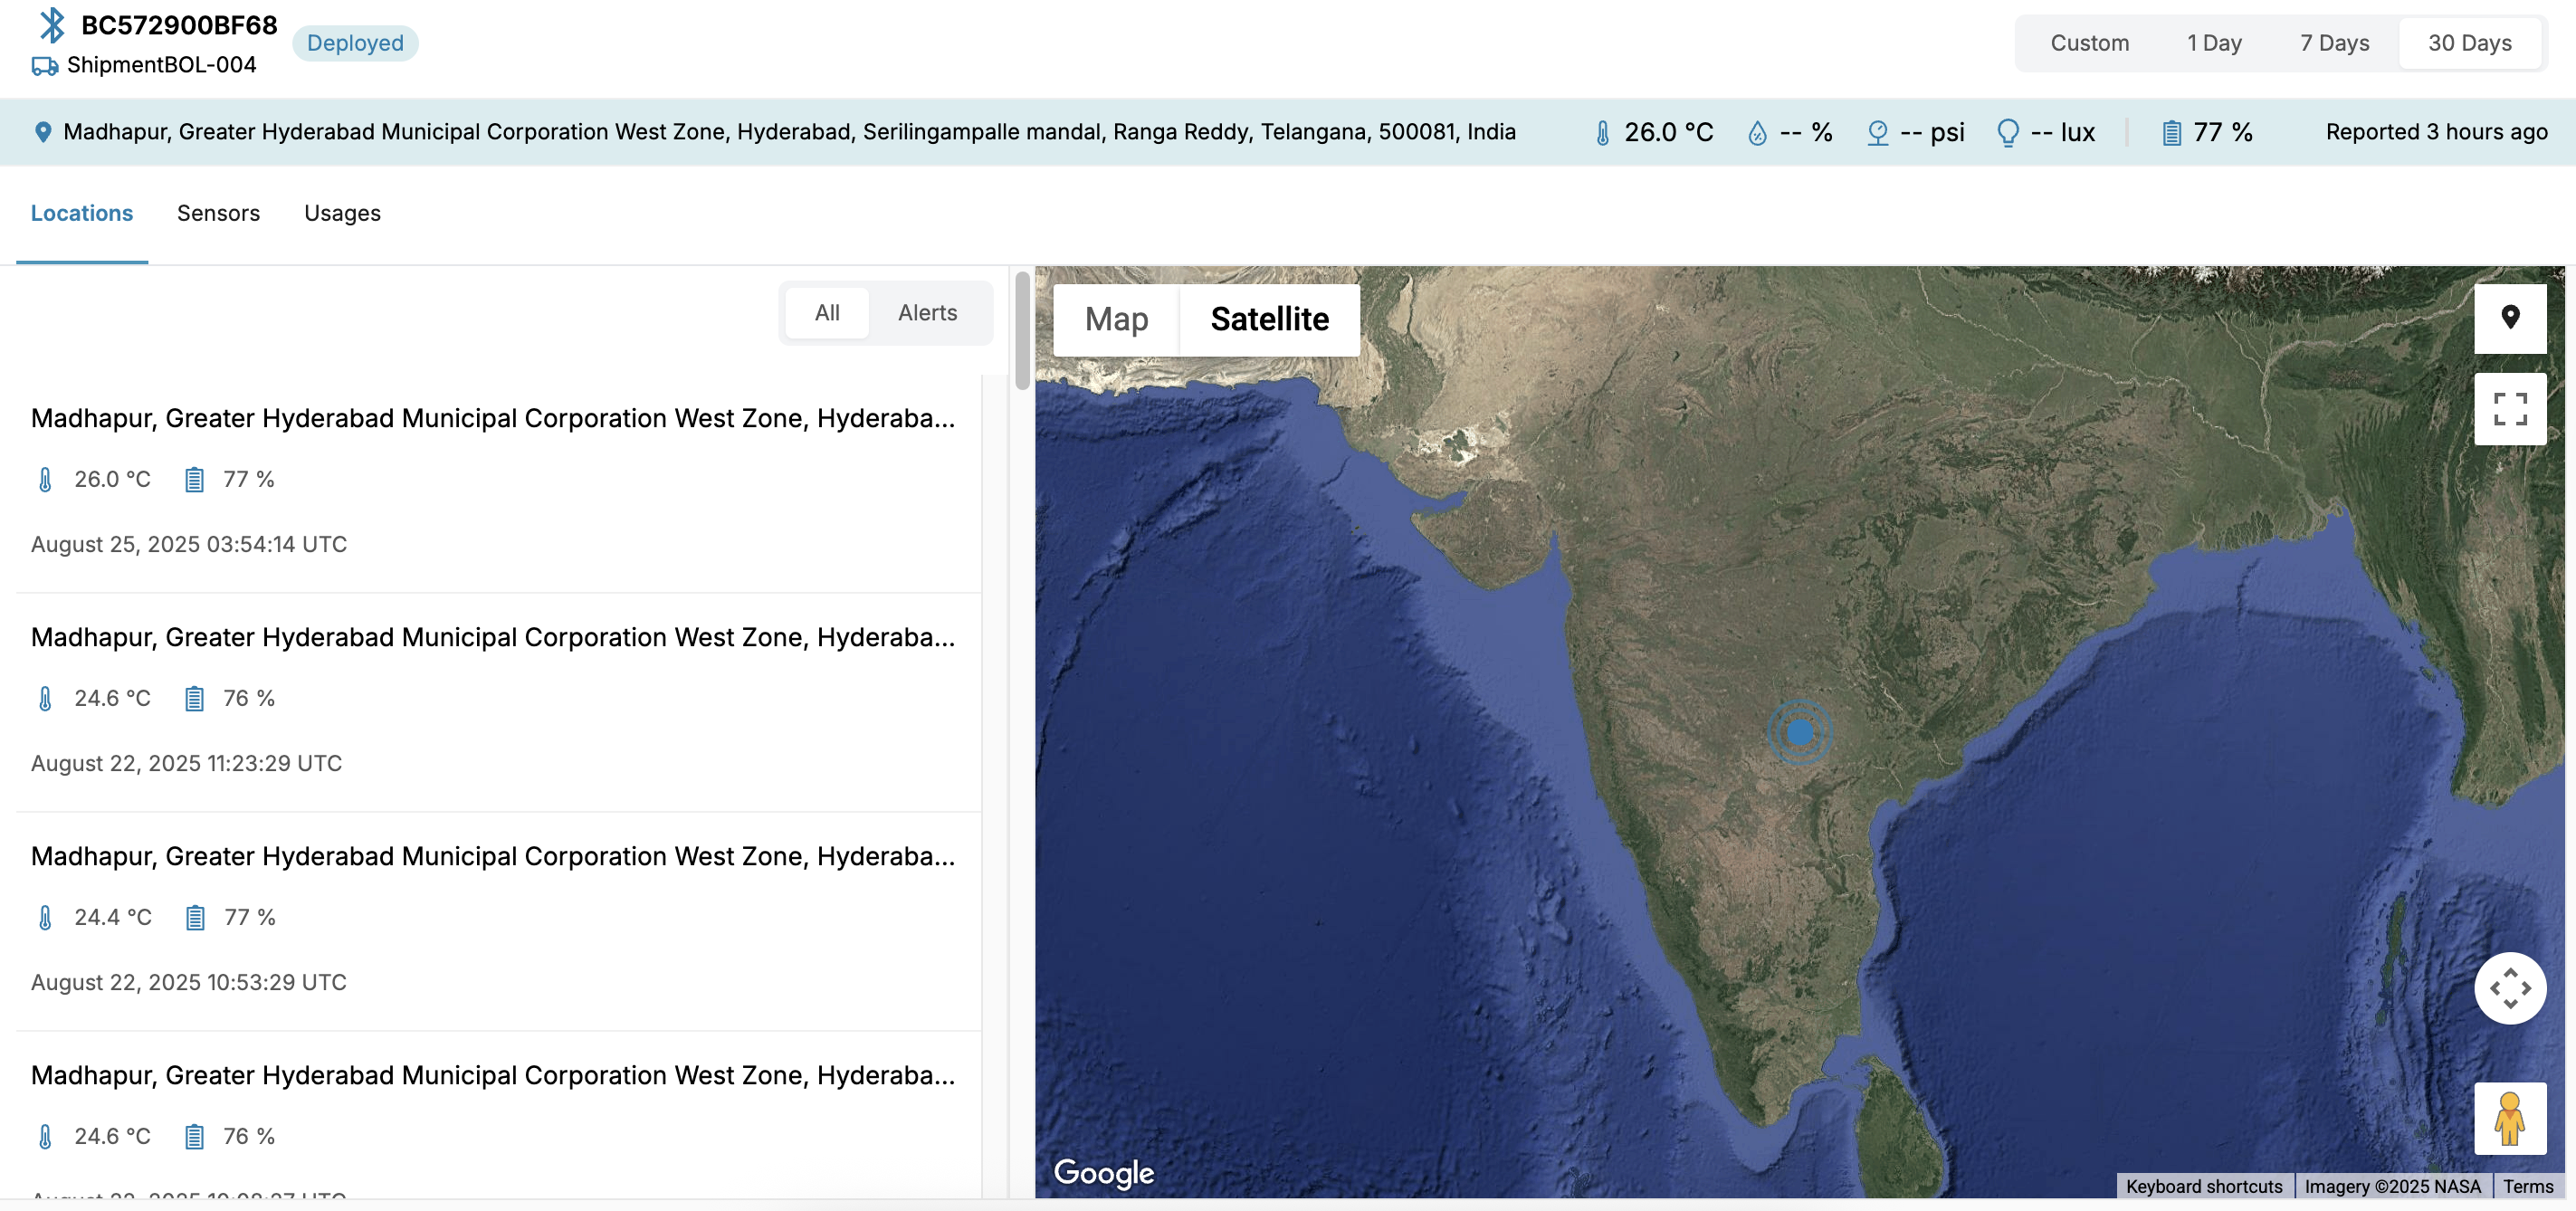Select the 7 Days time range

coord(2334,43)
